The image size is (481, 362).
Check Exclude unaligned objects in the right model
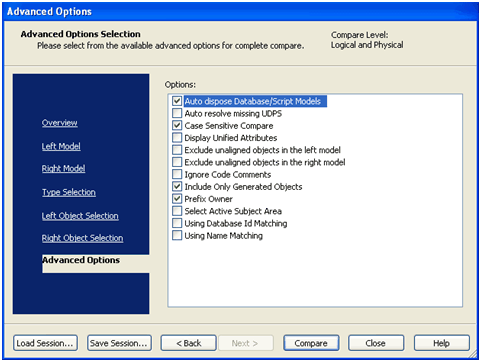pyautogui.click(x=177, y=162)
